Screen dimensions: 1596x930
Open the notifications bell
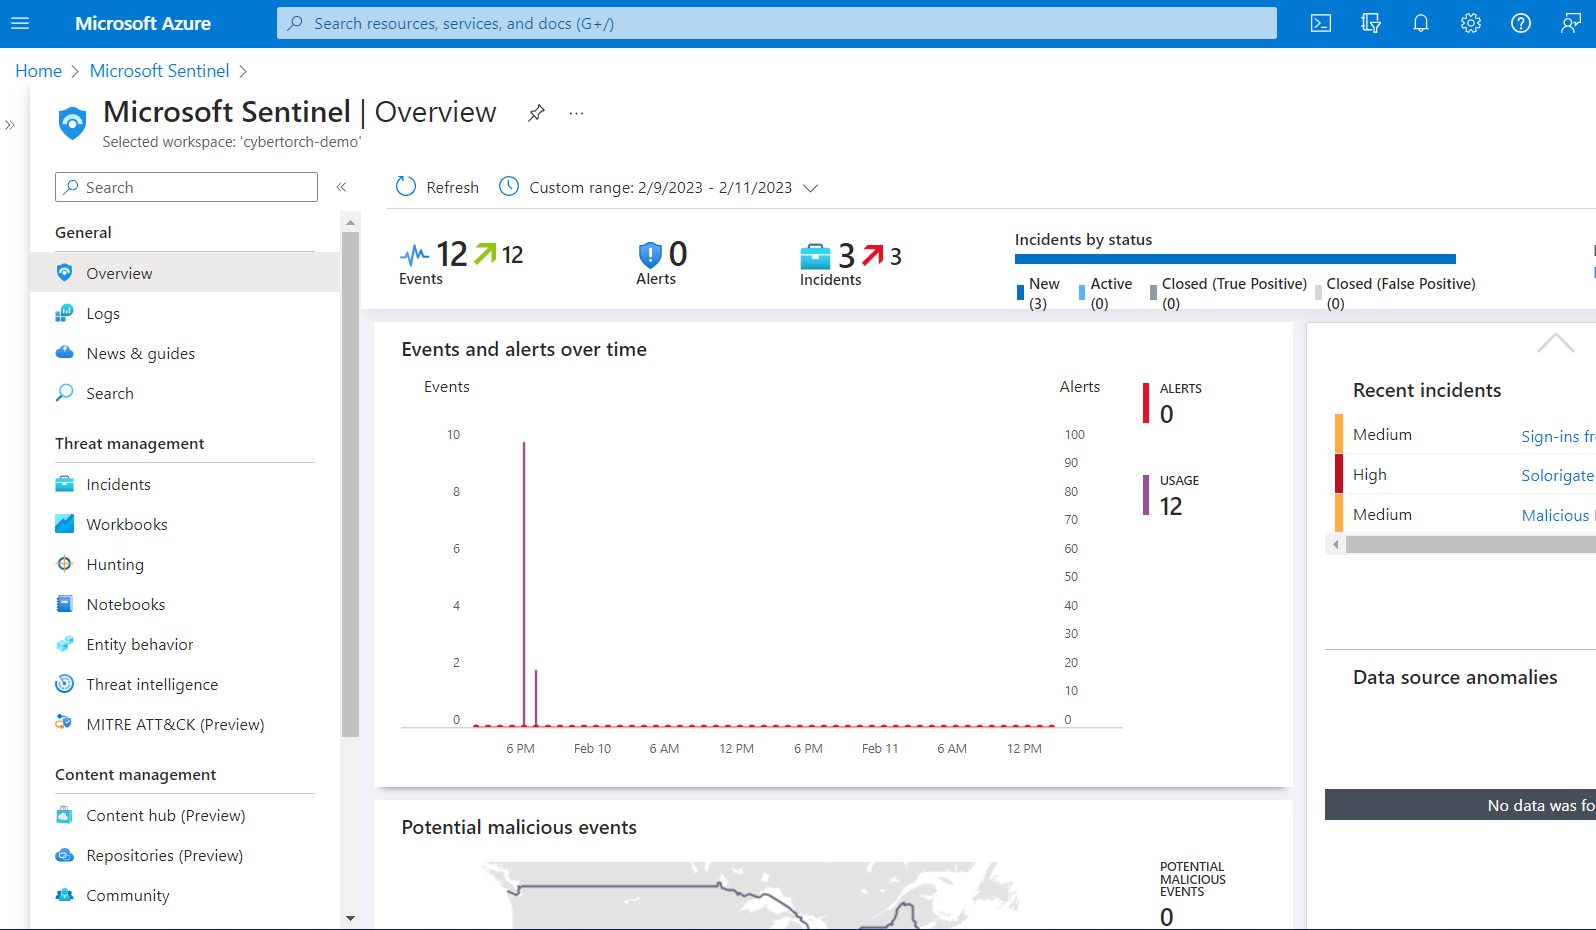click(x=1421, y=23)
